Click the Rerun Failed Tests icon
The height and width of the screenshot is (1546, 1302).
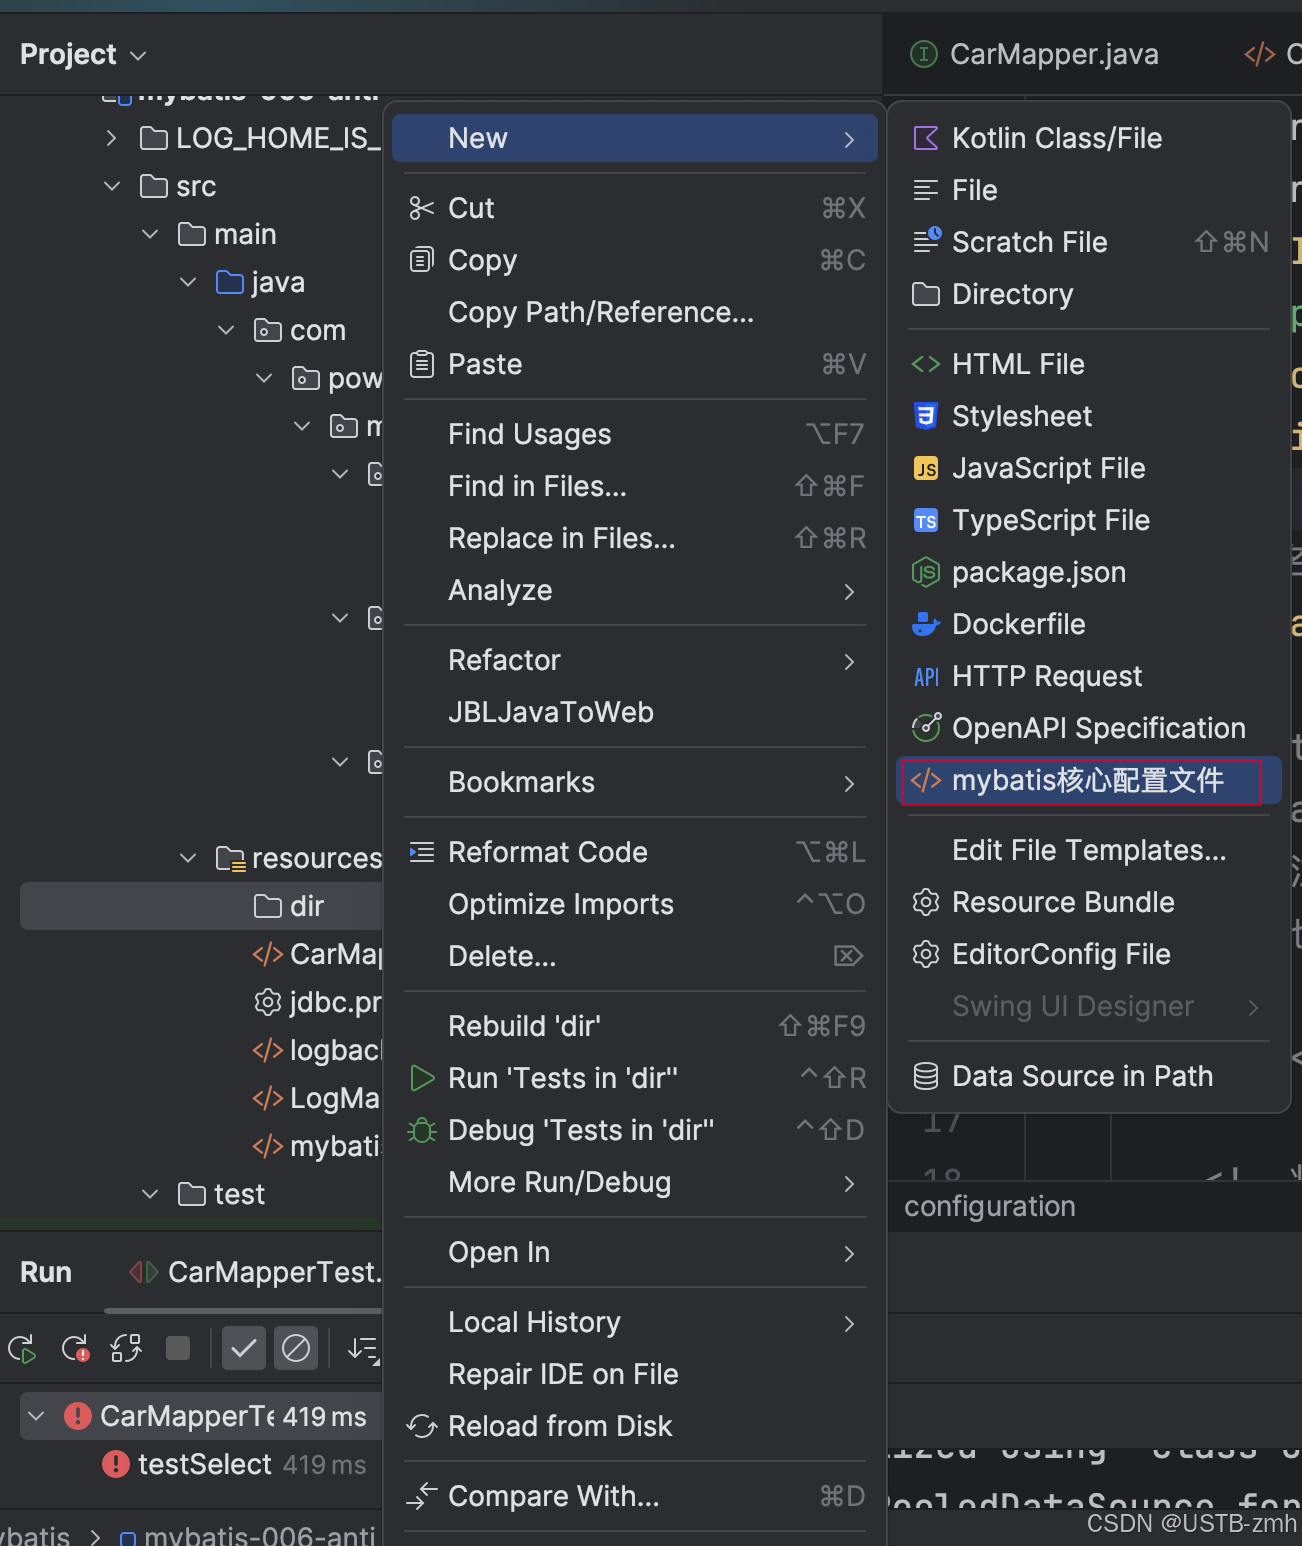coord(75,1349)
